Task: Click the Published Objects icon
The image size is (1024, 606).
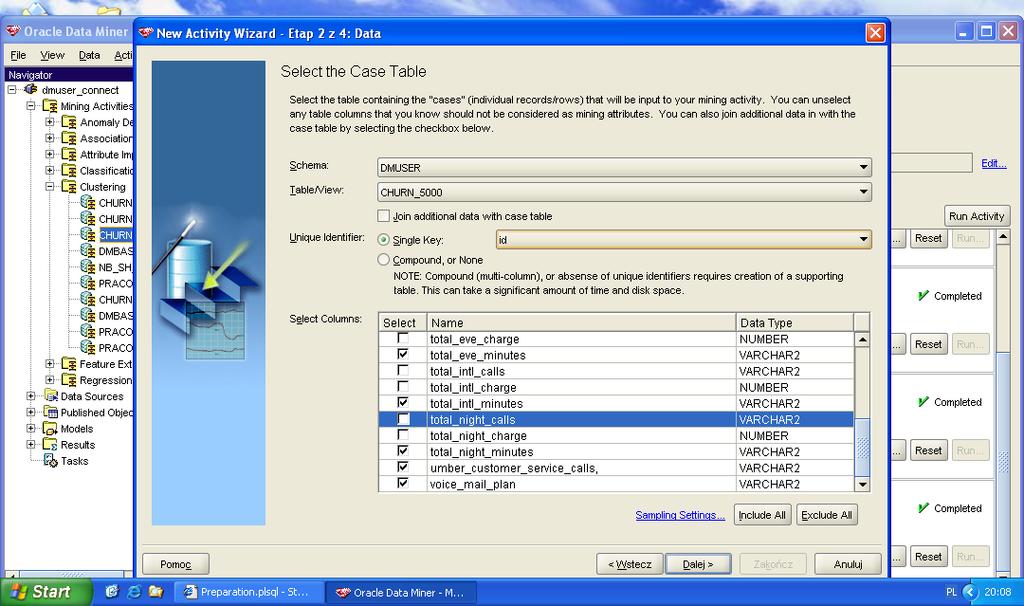Action: point(50,412)
